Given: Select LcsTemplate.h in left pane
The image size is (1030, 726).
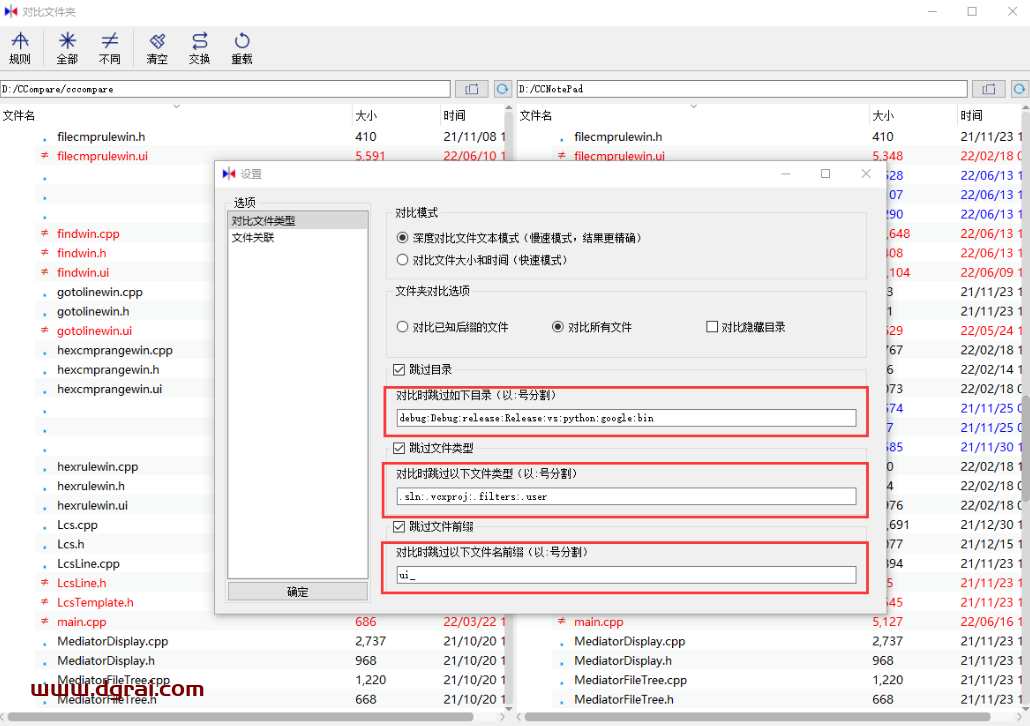Looking at the screenshot, I should (x=95, y=602).
